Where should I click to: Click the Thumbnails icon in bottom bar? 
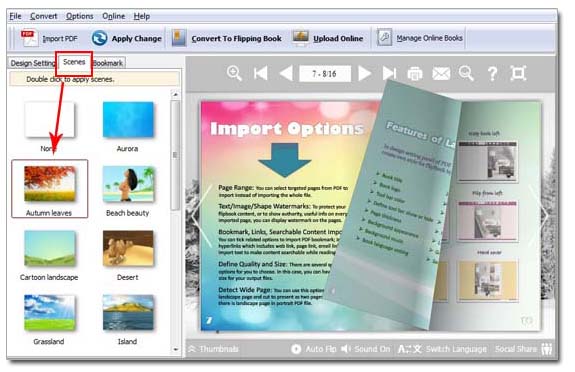coord(192,349)
